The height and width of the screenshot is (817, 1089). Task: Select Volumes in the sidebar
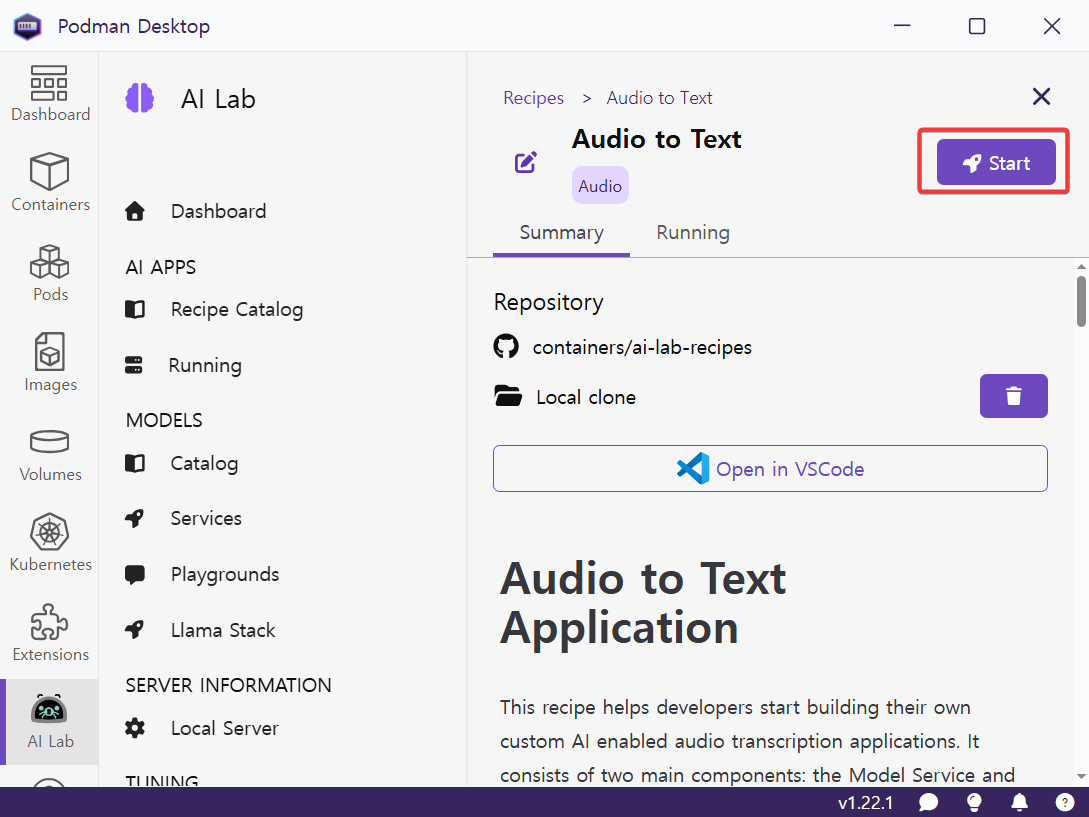(50, 453)
